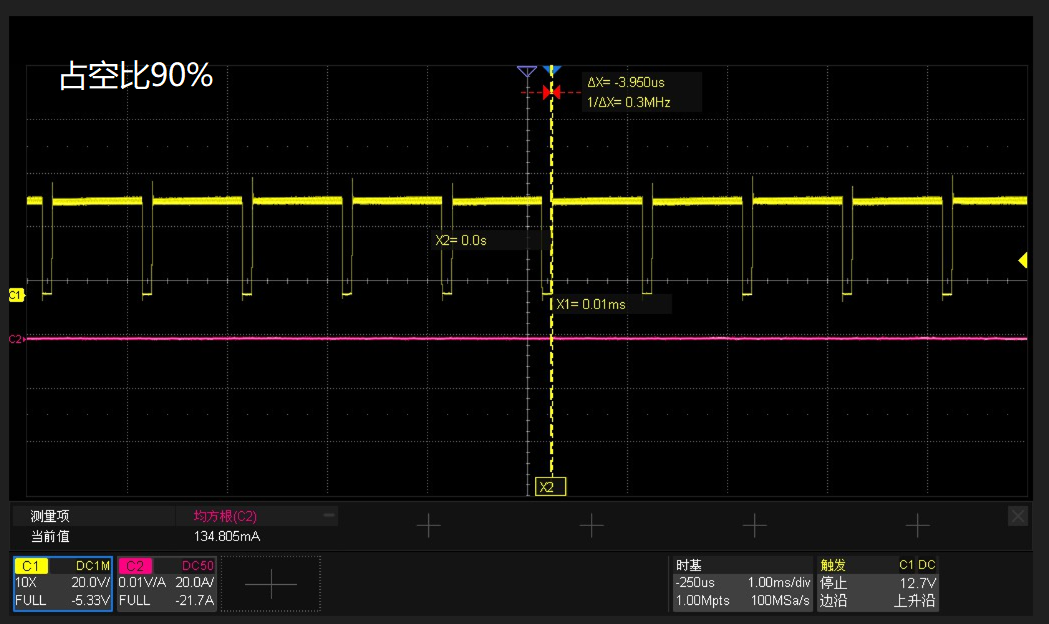Click the 当前值 row label

(x=50, y=536)
